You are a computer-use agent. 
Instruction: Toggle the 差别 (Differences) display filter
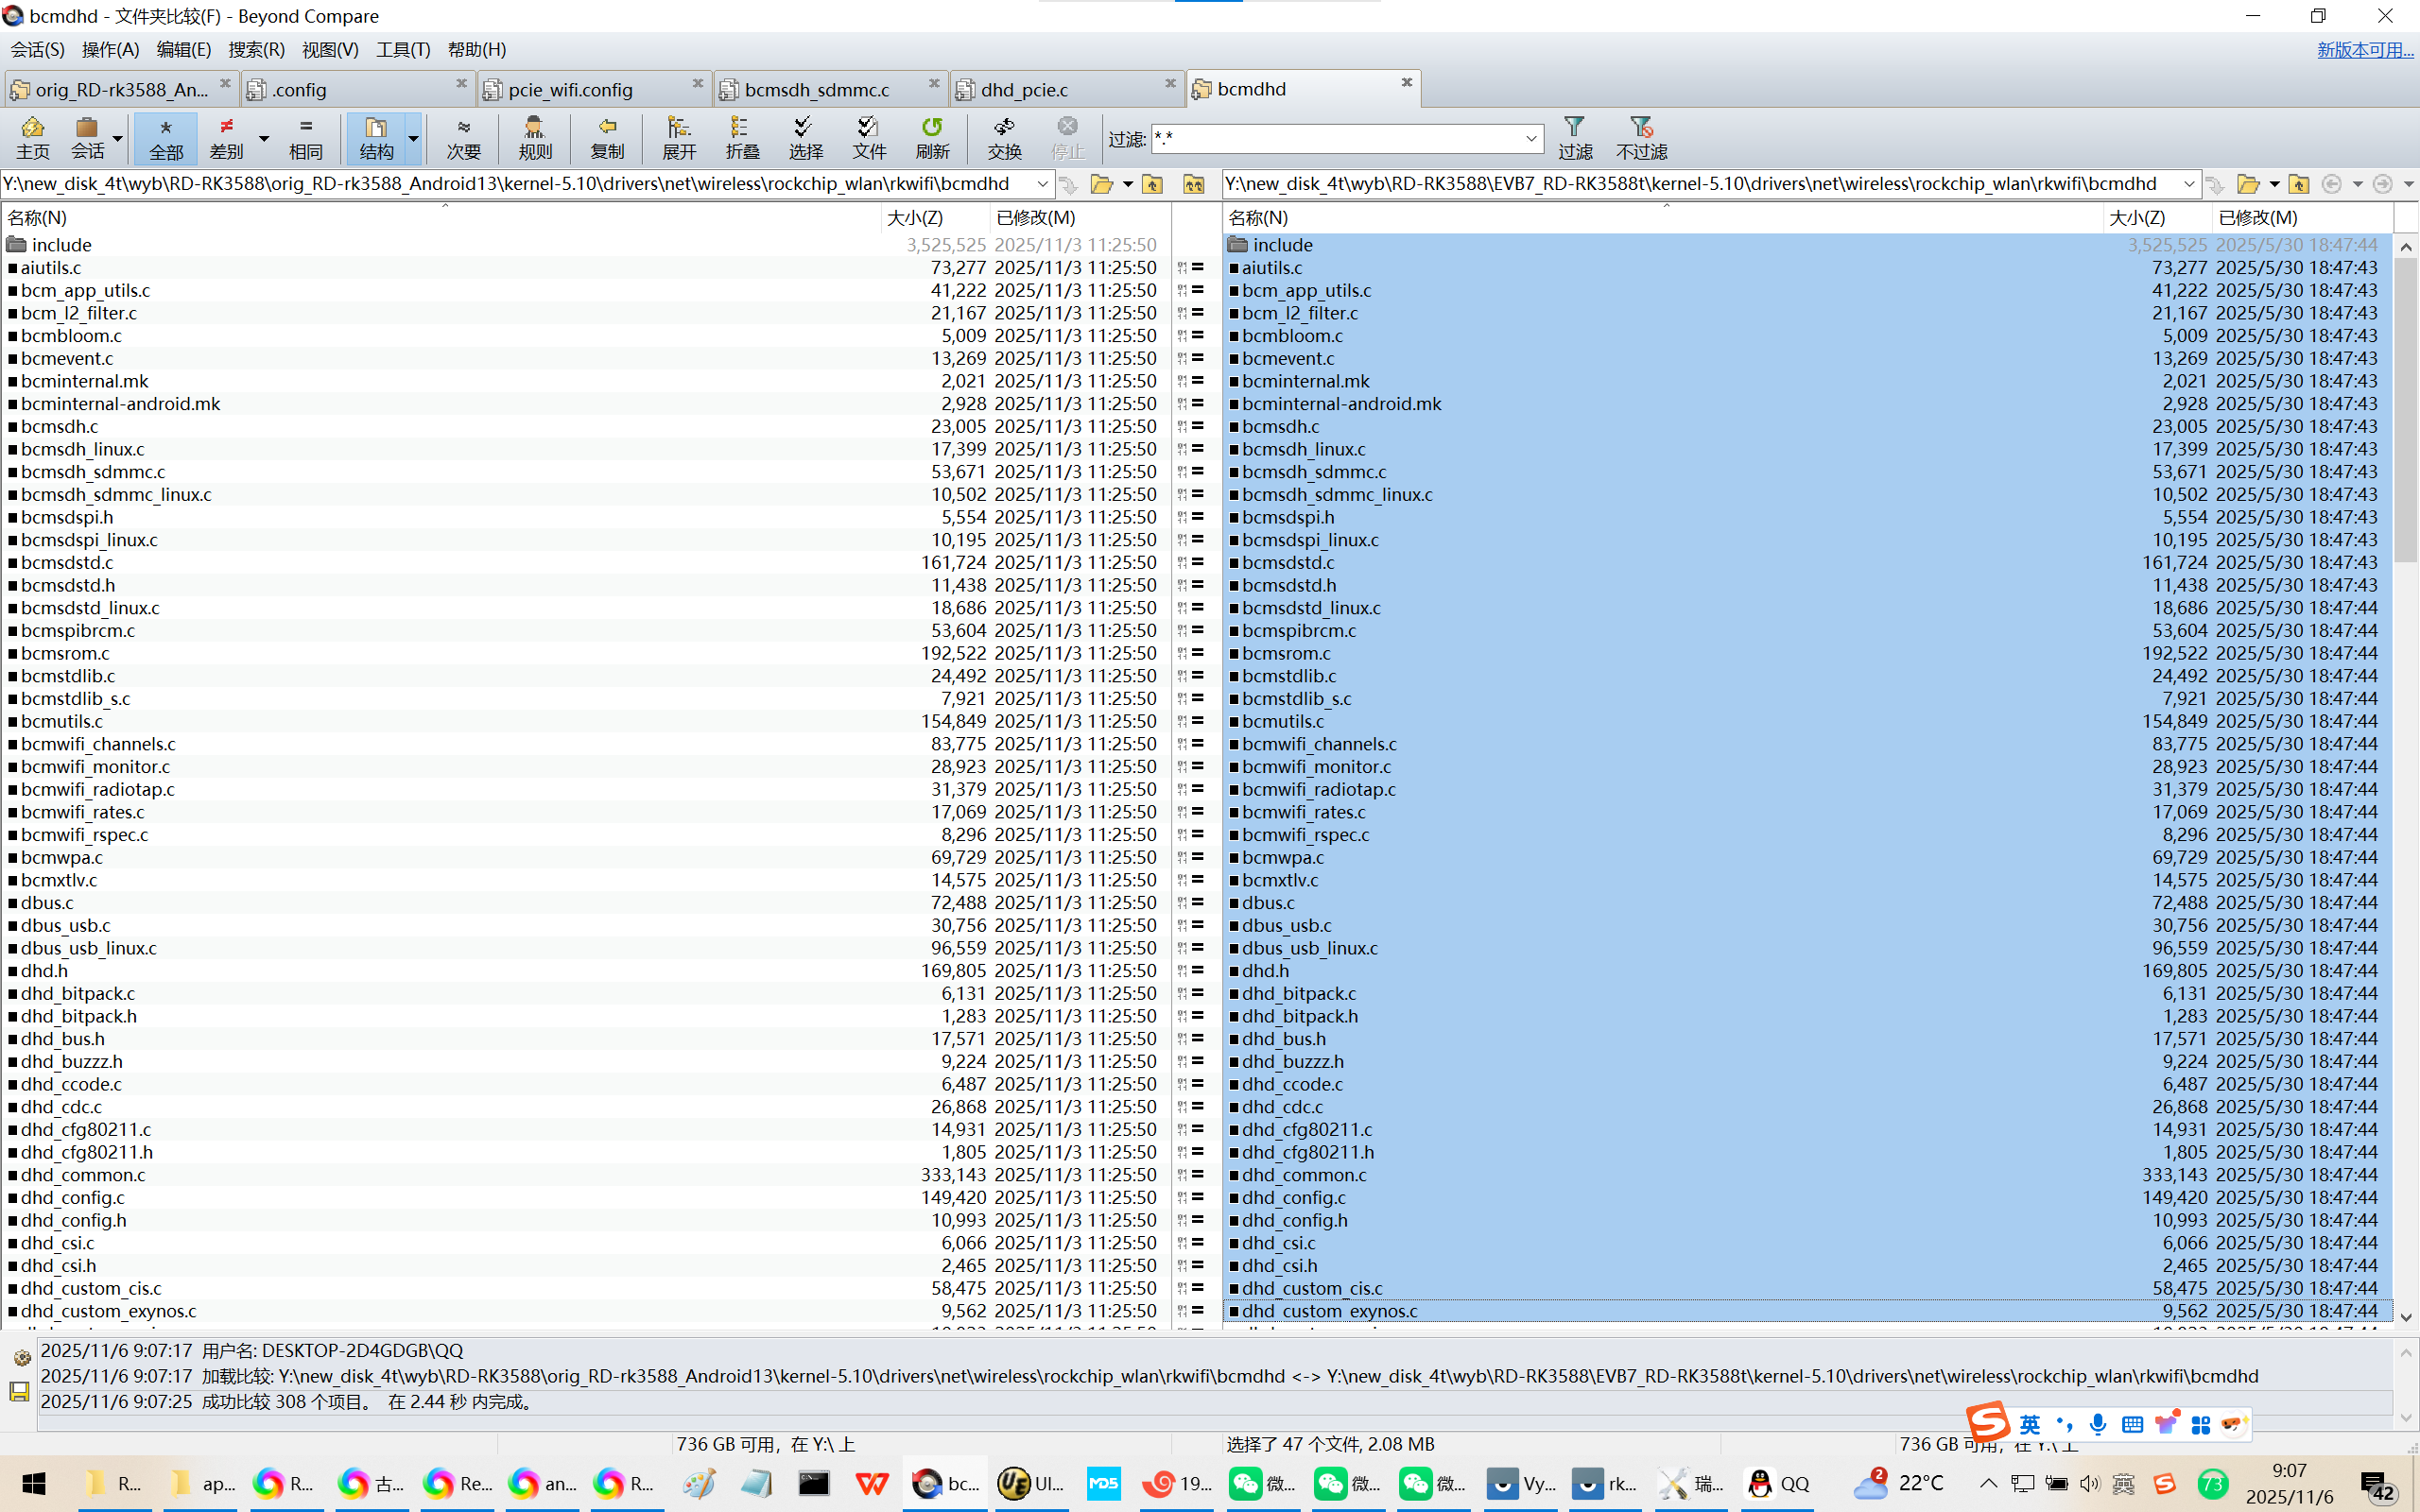pos(227,137)
